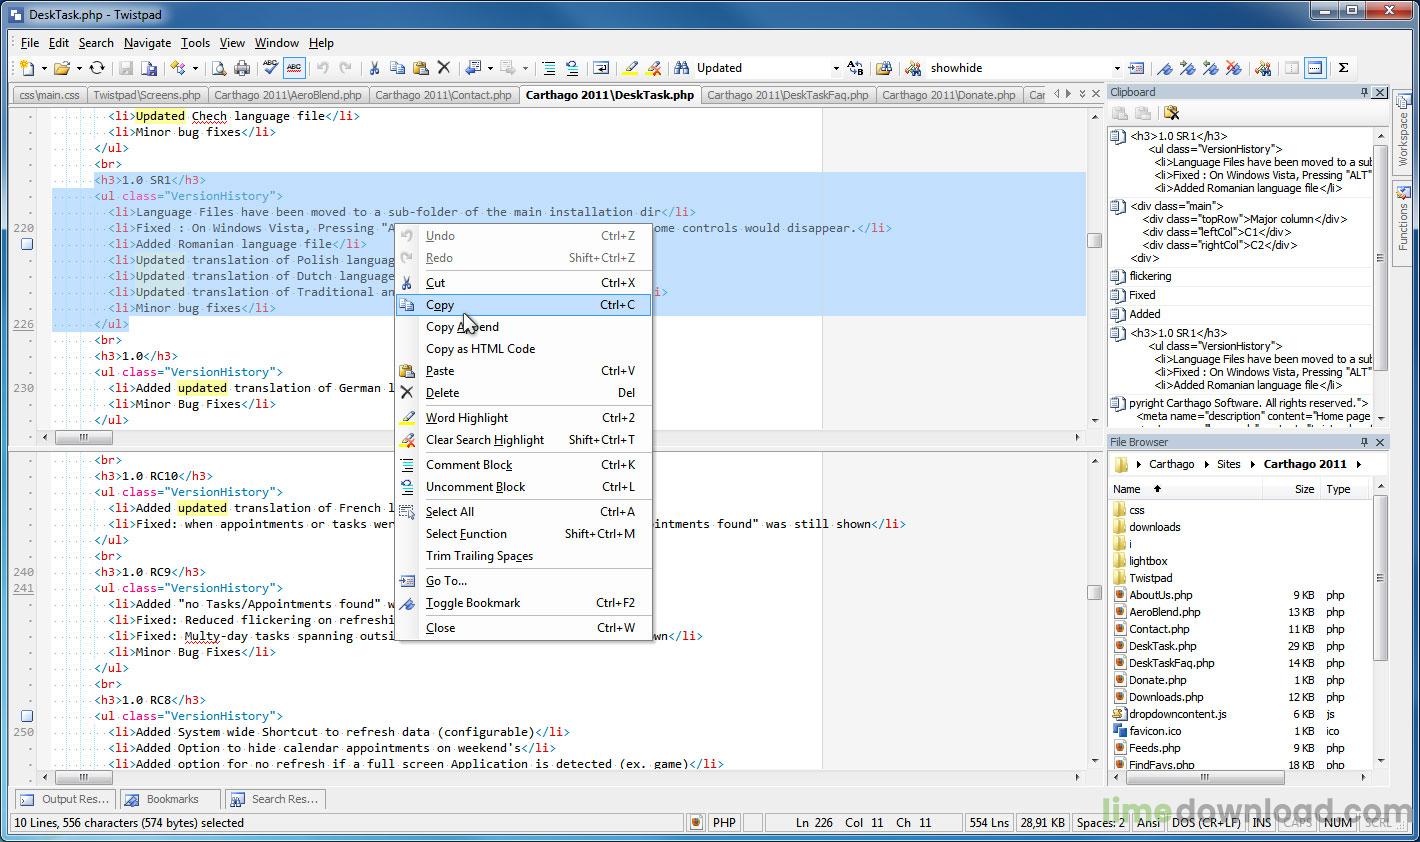The height and width of the screenshot is (842, 1420).
Task: Click the Replace A-to-B toolbar icon
Action: click(x=855, y=68)
